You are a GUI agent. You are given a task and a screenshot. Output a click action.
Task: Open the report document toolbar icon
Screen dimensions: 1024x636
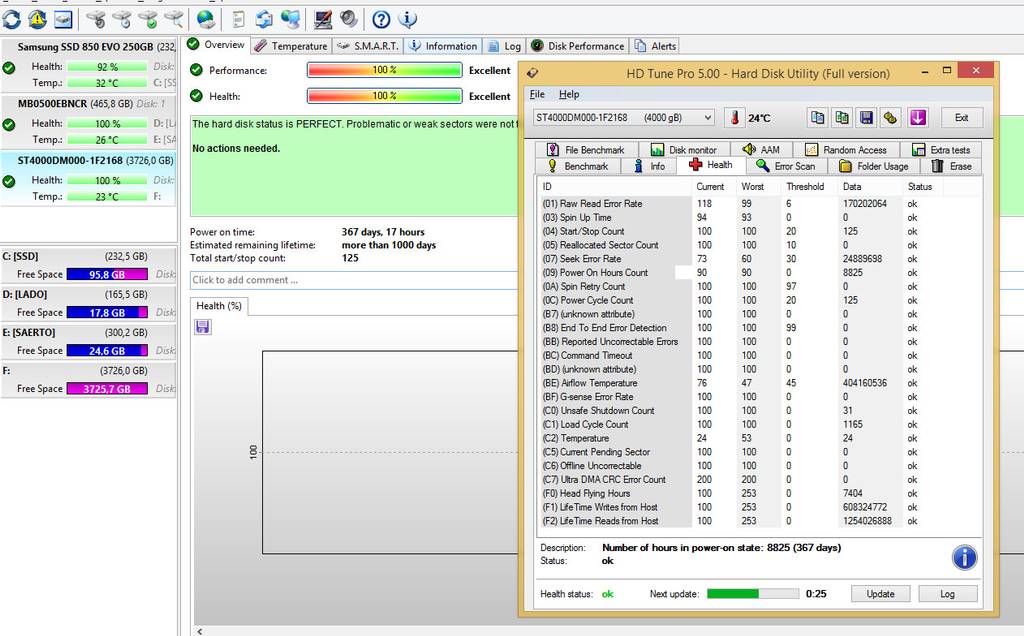(238, 20)
